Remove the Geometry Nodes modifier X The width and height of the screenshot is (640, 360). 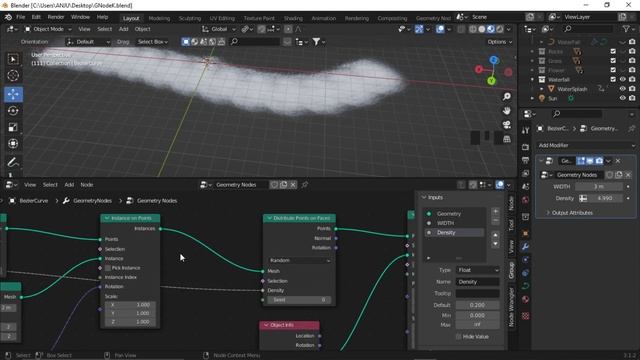(618, 161)
